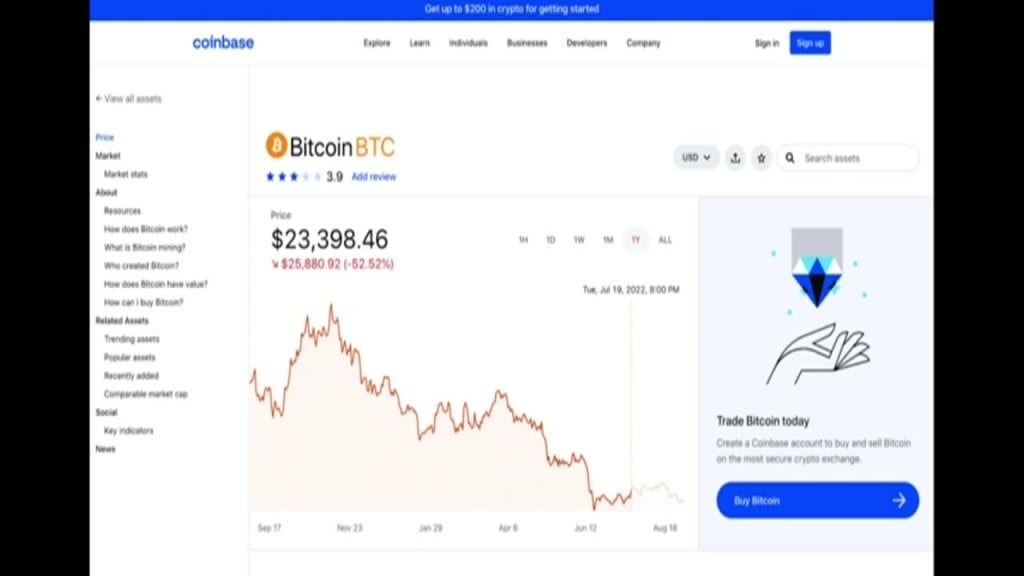
Task: Add Bitcoin to watchlist with star icon
Action: [x=761, y=158]
